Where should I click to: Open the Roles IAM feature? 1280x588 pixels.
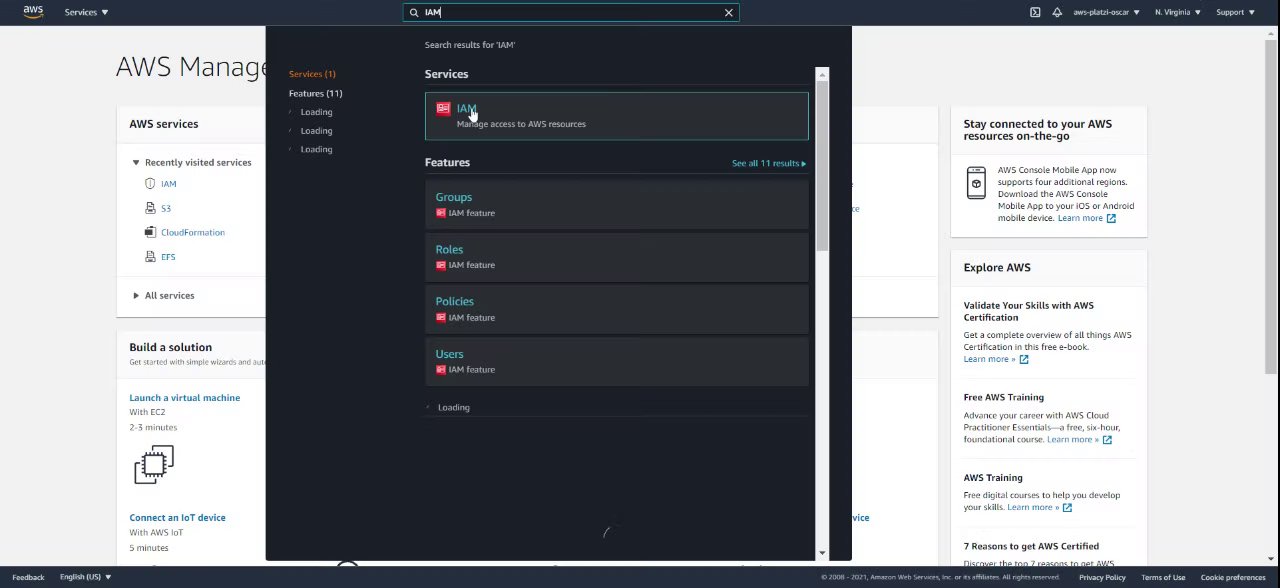click(616, 256)
